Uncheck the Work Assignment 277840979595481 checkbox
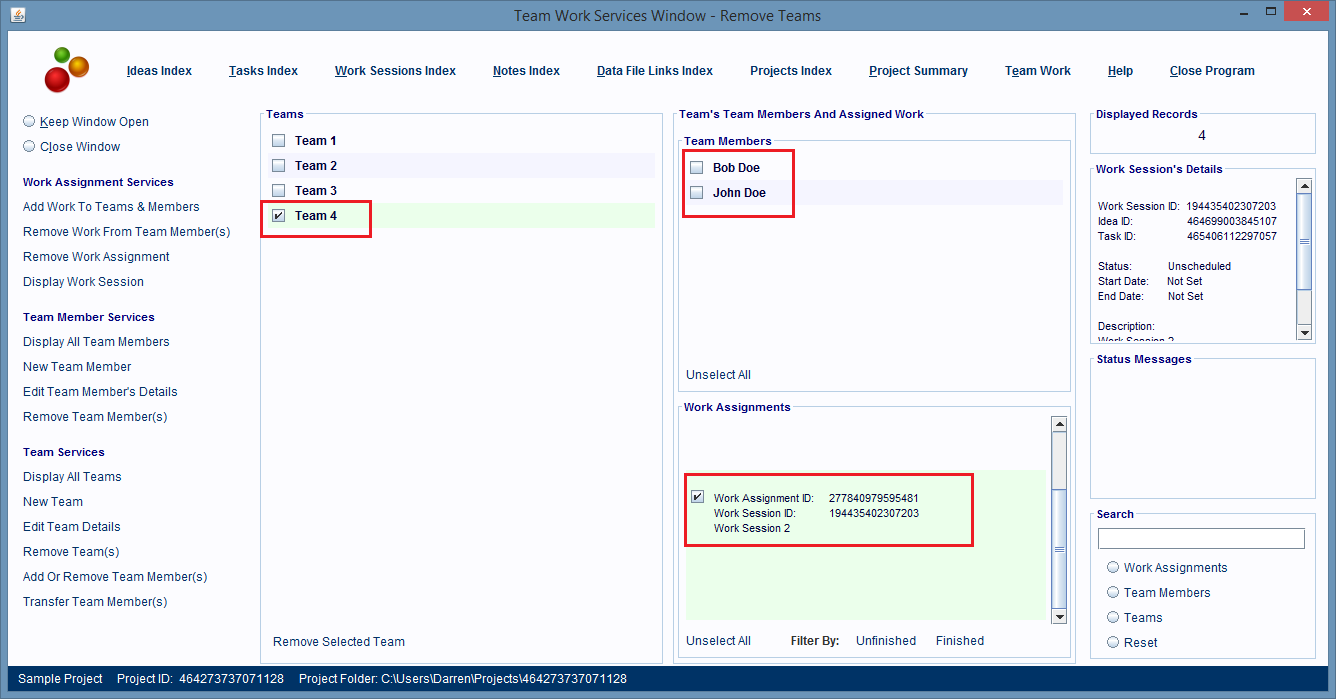The image size is (1336, 699). pos(697,497)
